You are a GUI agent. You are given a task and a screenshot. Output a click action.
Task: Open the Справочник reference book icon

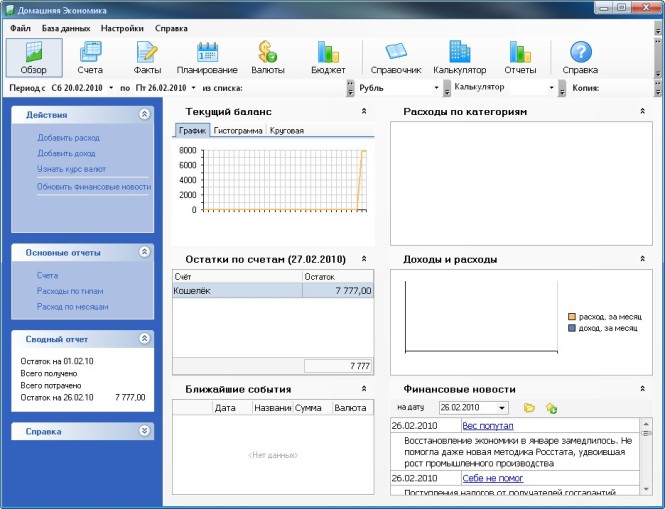(396, 58)
